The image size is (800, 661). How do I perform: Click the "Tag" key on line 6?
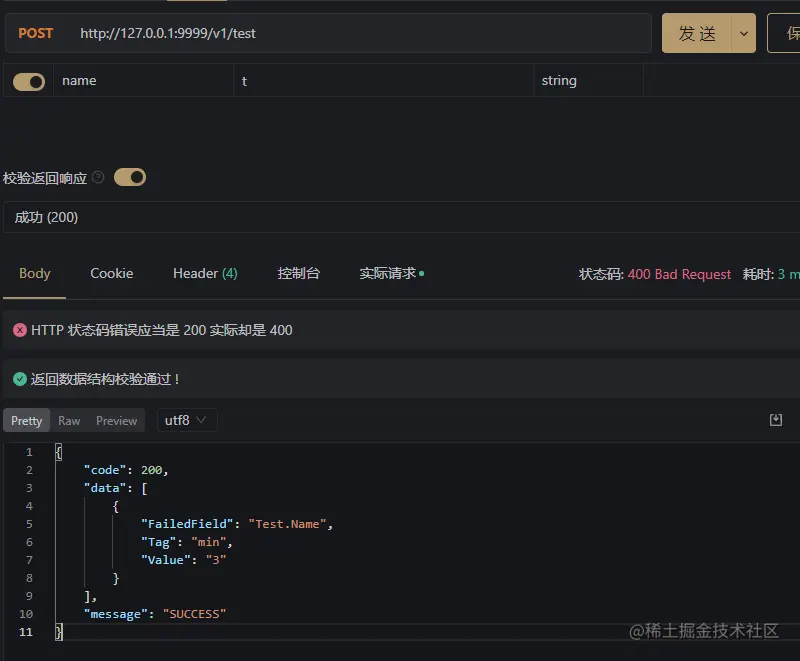pos(158,542)
